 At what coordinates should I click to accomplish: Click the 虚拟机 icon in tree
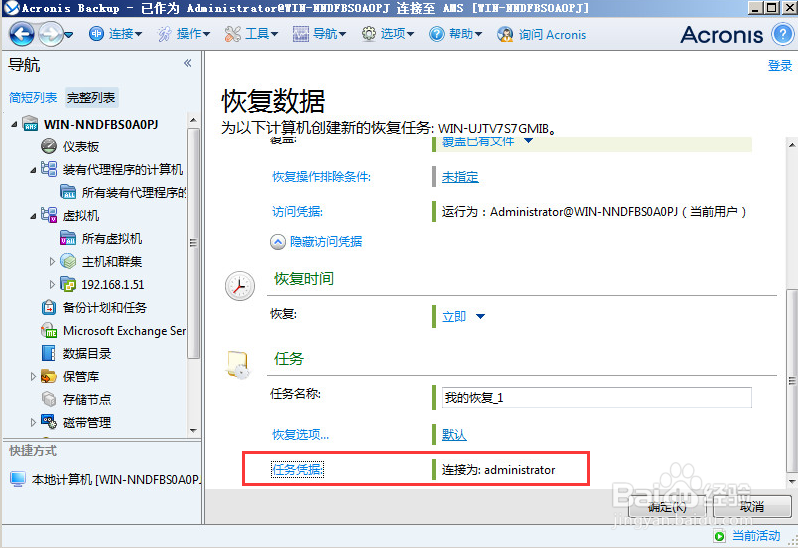click(49, 215)
